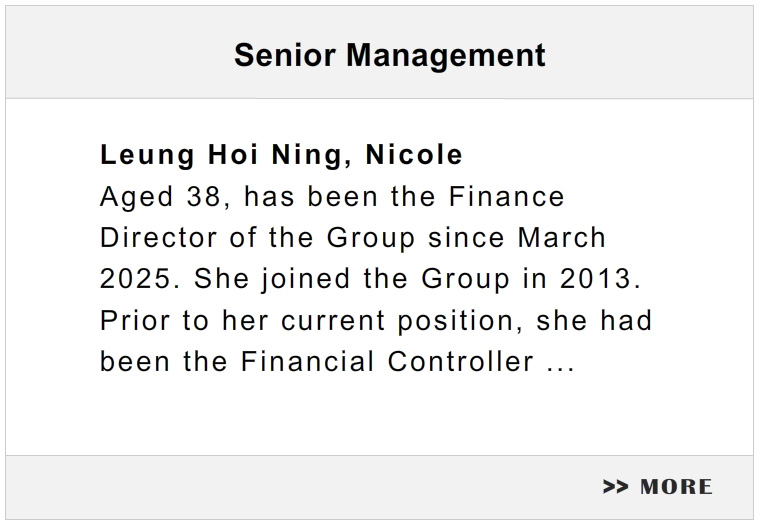Click the word 'Senior' in the title
This screenshot has height=526, width=760.
point(285,55)
